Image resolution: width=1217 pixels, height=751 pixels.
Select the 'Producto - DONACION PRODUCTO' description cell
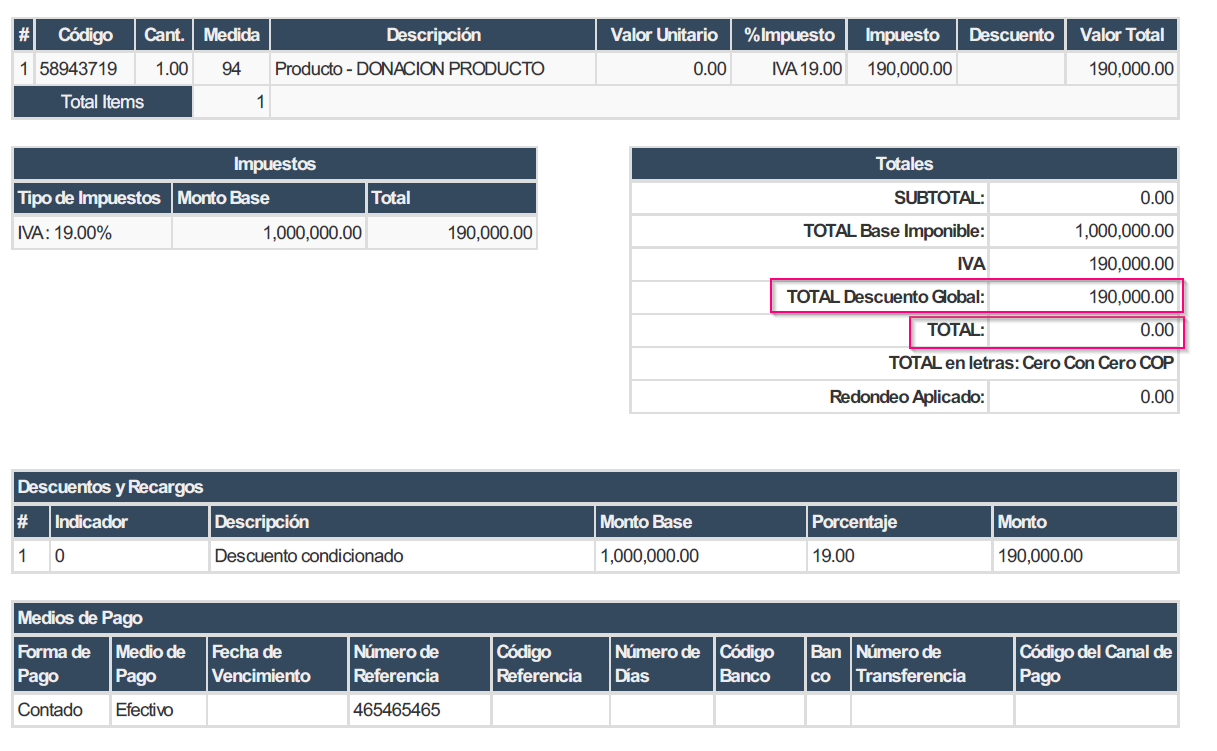coord(410,69)
